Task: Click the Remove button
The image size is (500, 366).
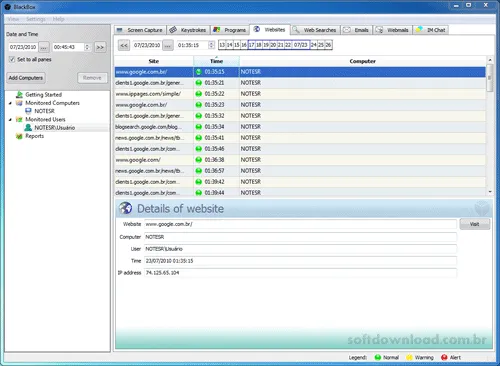Action: [x=92, y=78]
